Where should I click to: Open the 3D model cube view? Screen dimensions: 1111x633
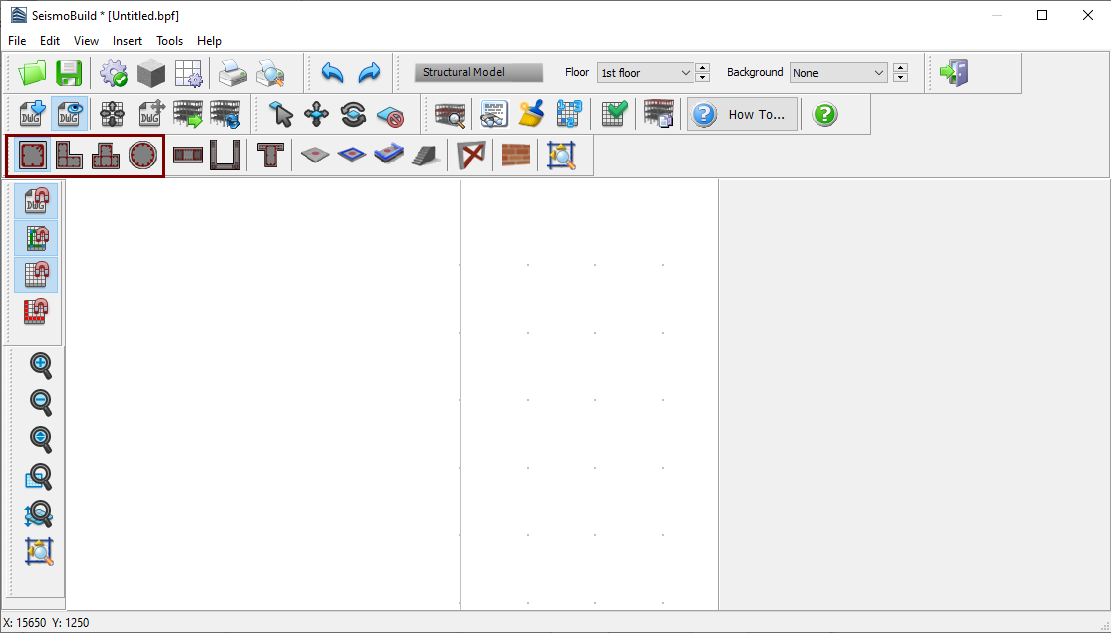tap(151, 73)
